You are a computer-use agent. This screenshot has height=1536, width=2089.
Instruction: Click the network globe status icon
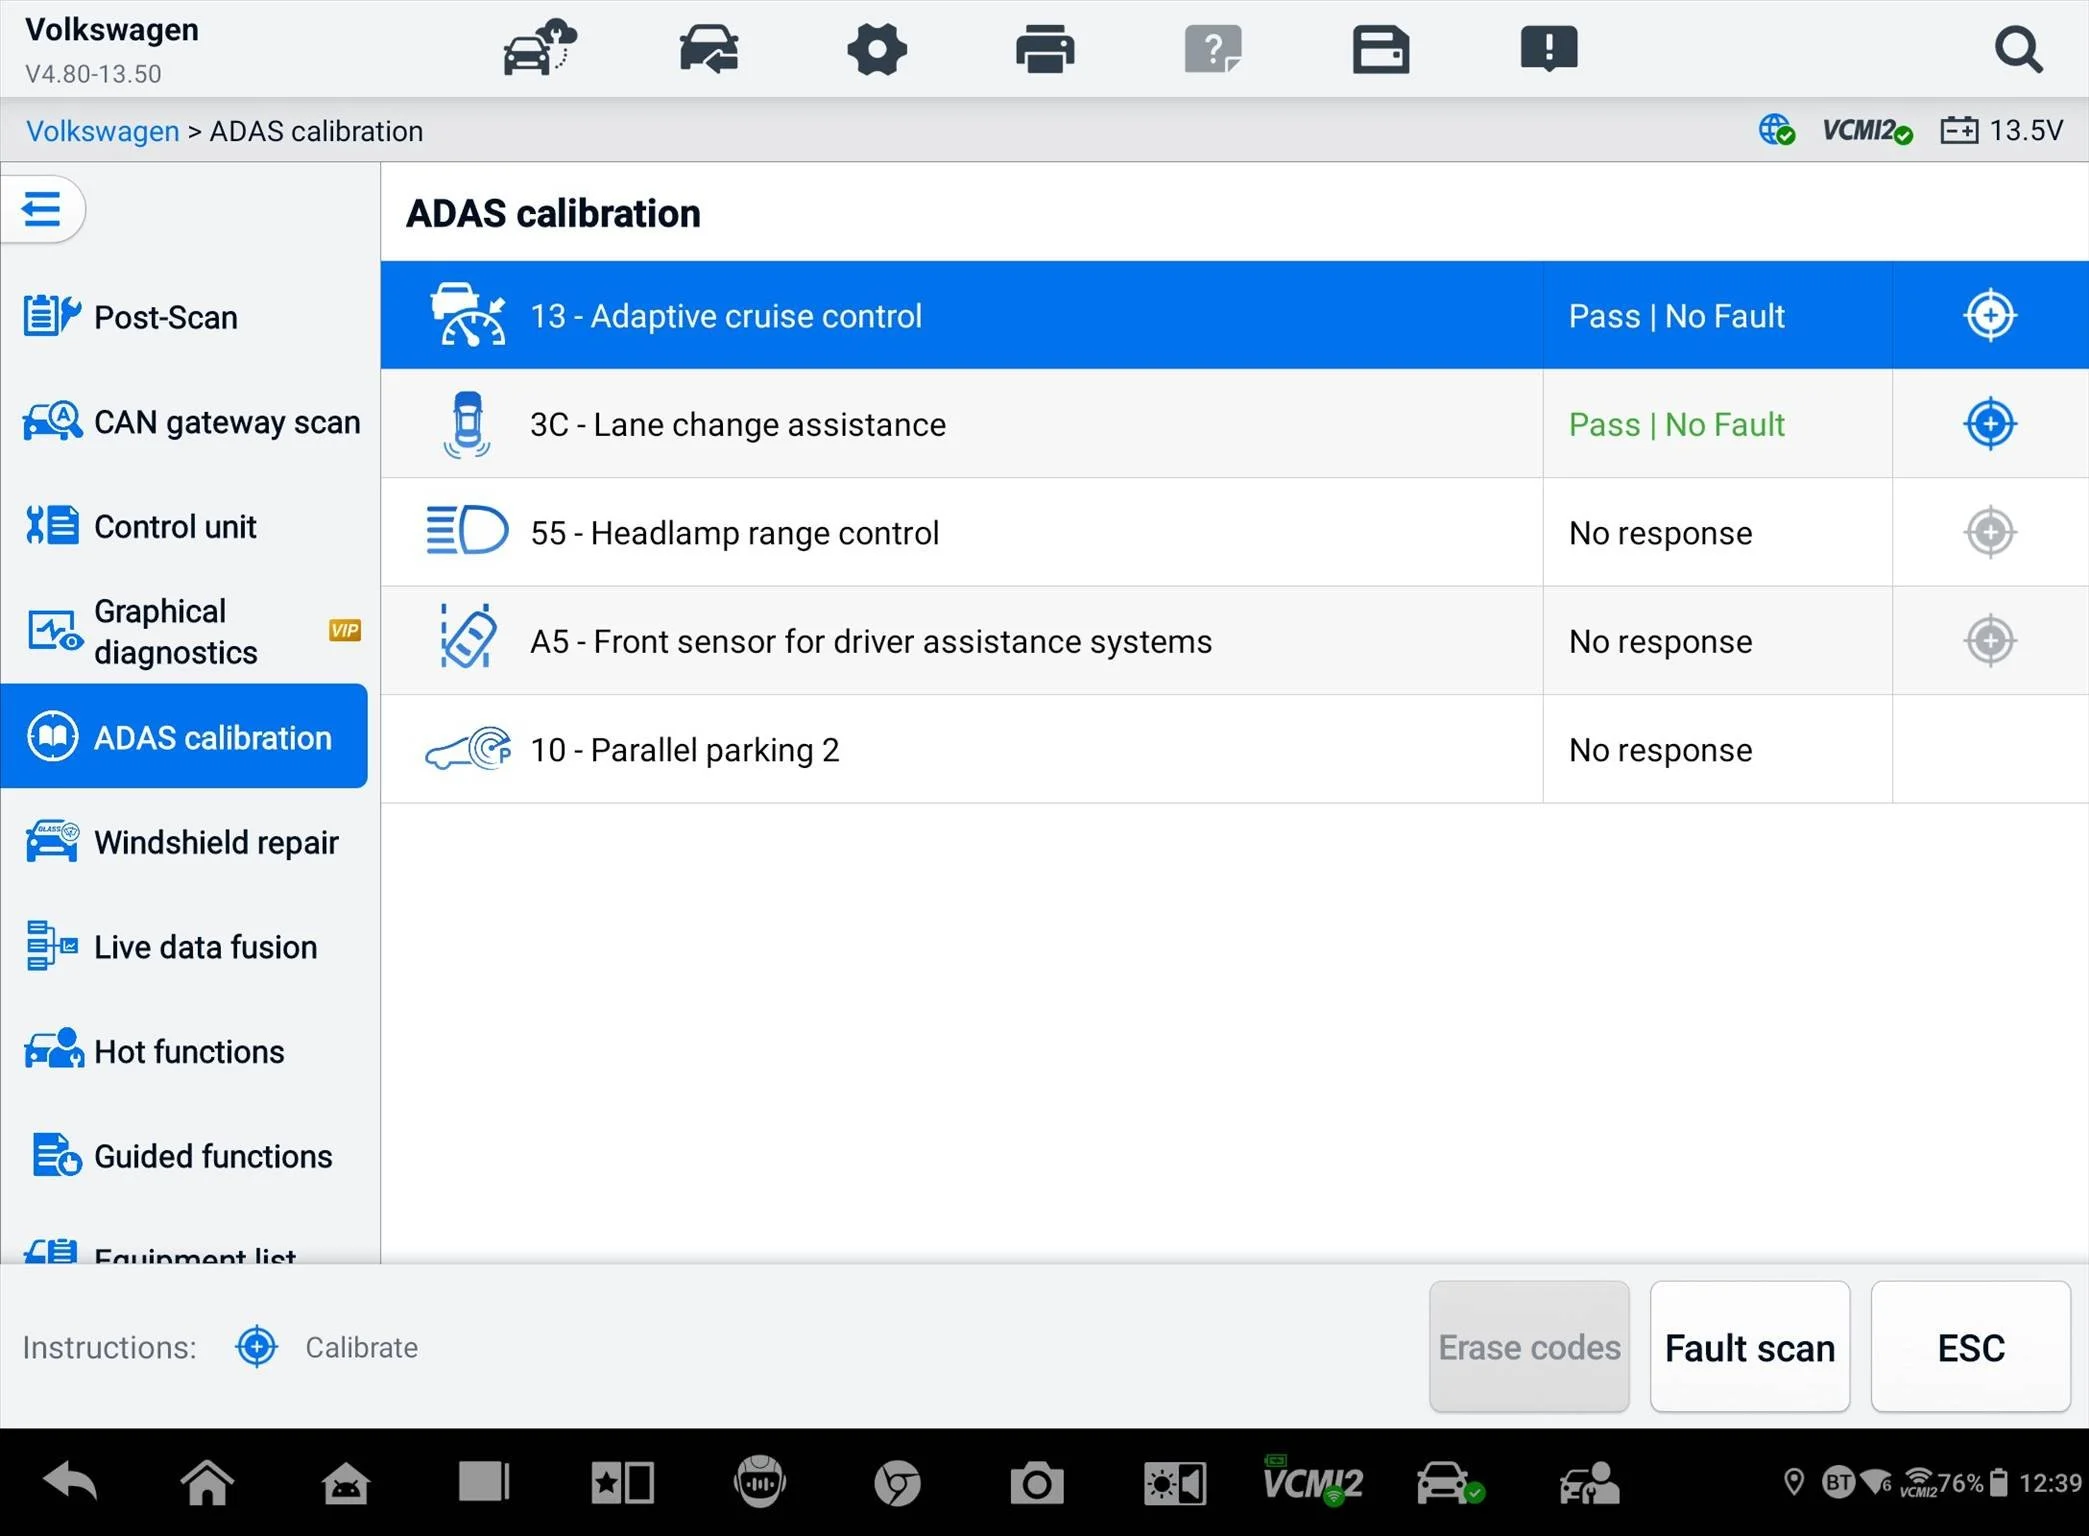[1777, 130]
